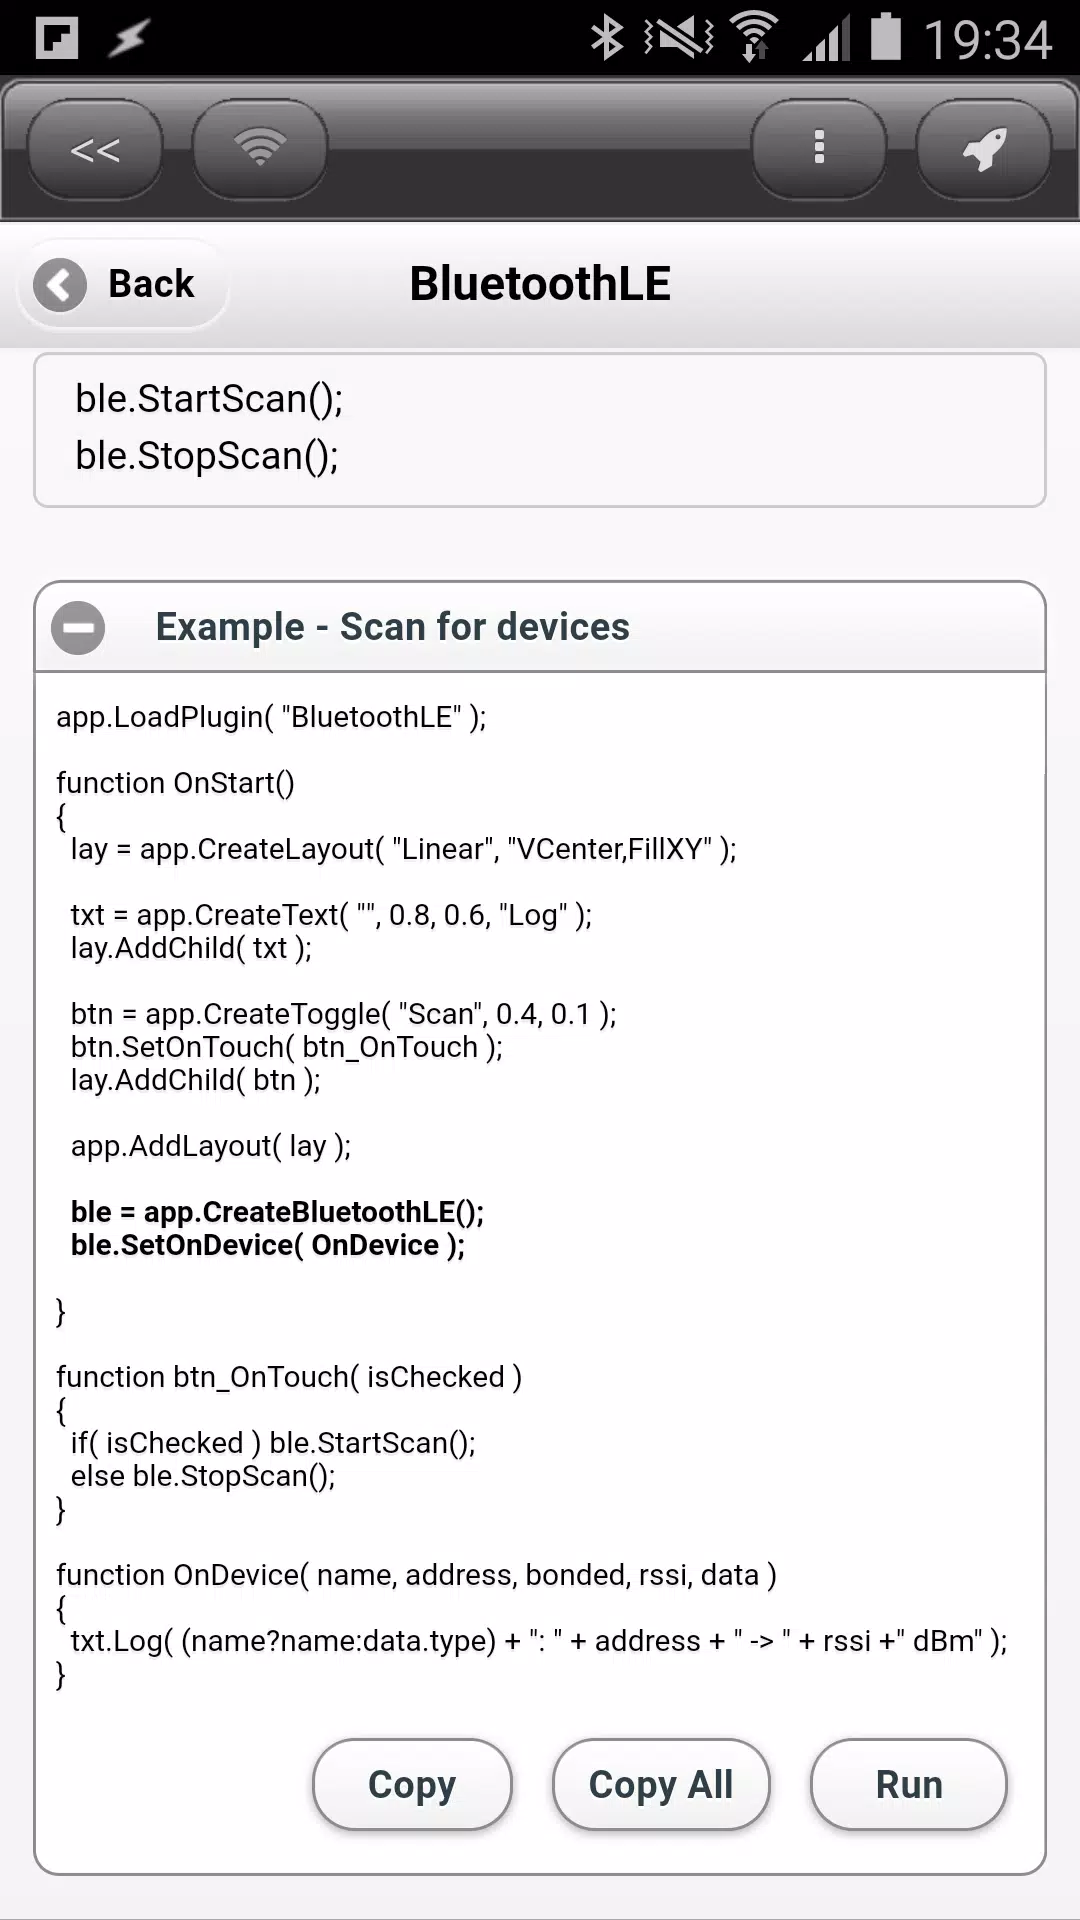
Task: Tap the bold CreateBluetoothLE code line
Action: [x=277, y=1212]
